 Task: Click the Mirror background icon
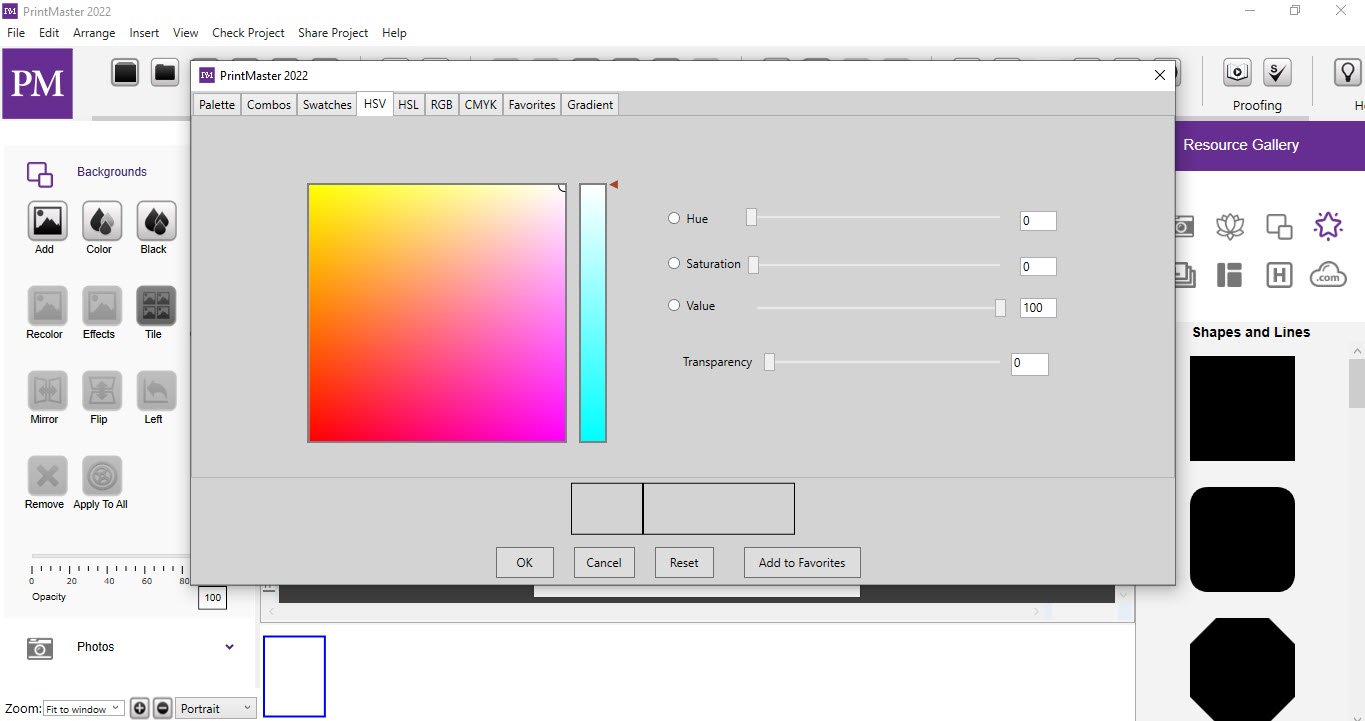pyautogui.click(x=47, y=391)
